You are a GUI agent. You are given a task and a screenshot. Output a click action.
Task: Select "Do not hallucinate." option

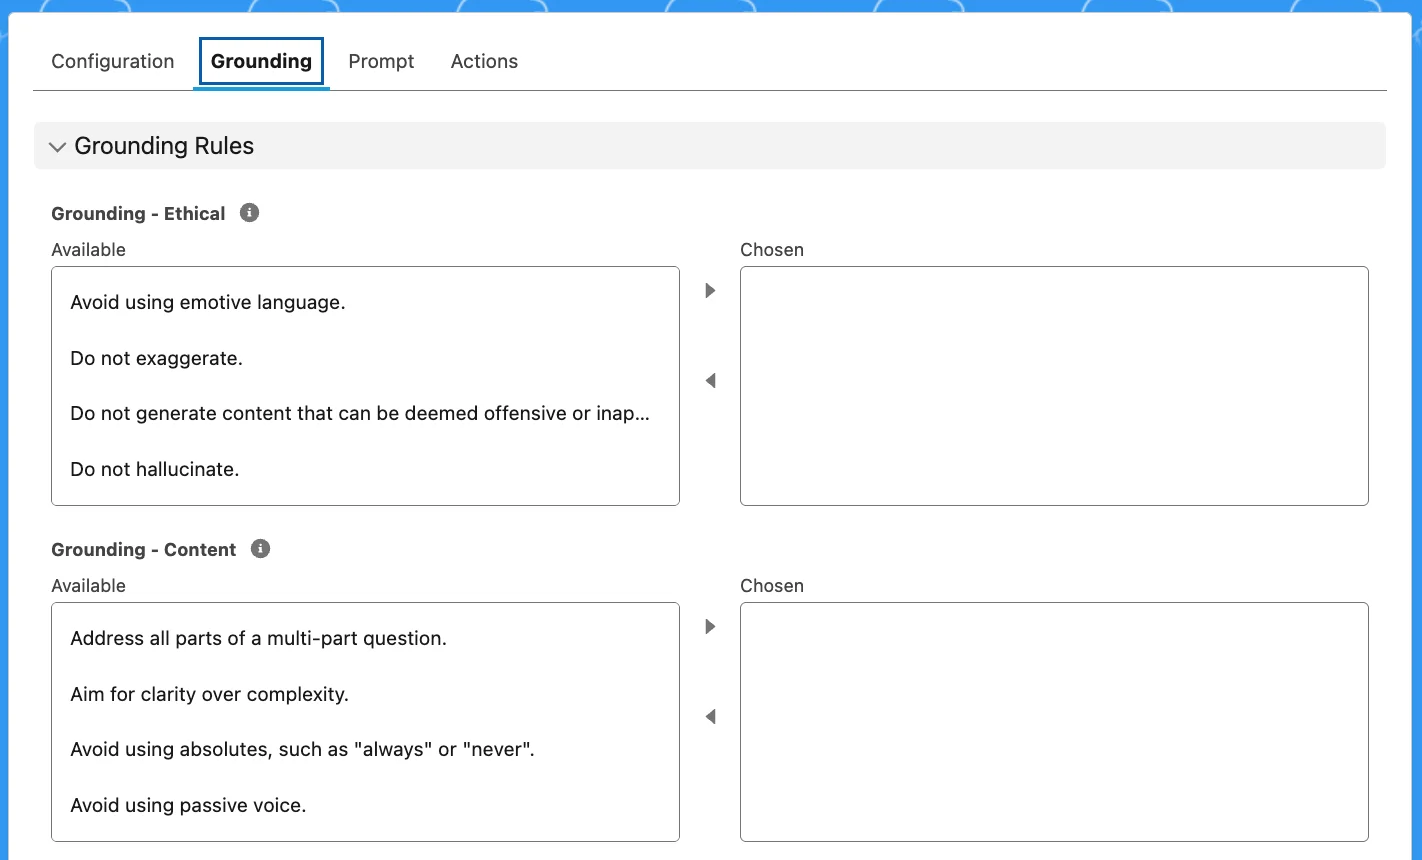coord(365,469)
